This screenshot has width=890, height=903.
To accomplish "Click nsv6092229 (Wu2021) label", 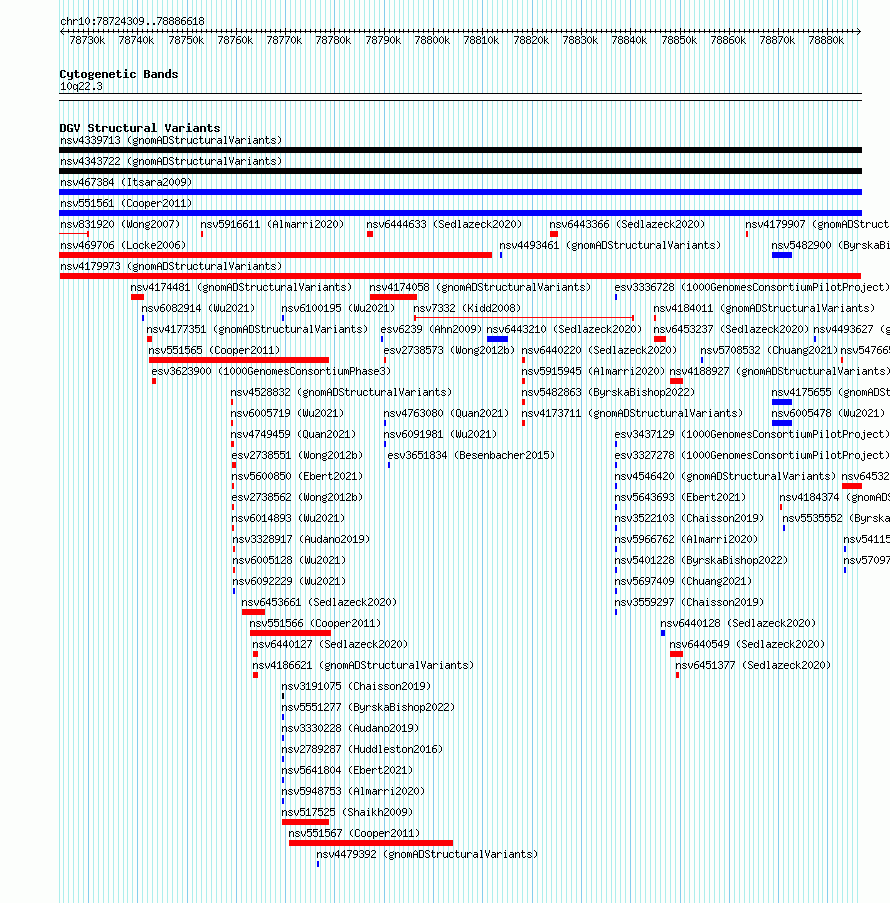I will coord(289,582).
